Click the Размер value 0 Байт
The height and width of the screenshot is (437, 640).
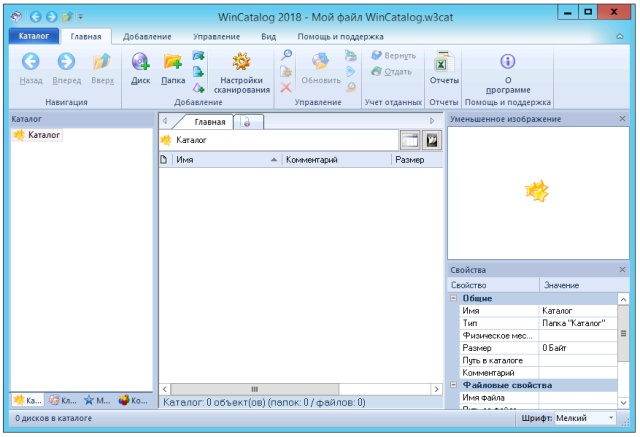[578, 348]
